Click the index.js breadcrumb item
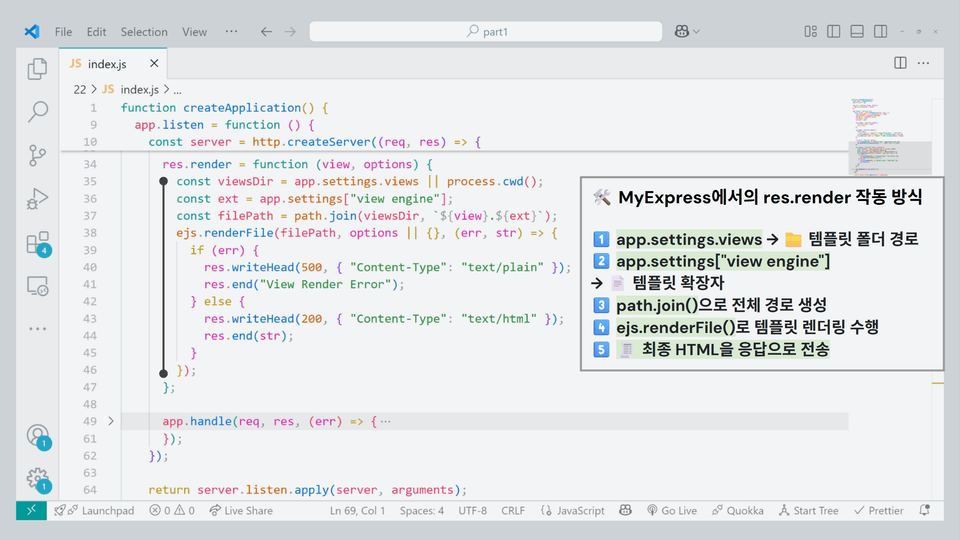 [132, 89]
